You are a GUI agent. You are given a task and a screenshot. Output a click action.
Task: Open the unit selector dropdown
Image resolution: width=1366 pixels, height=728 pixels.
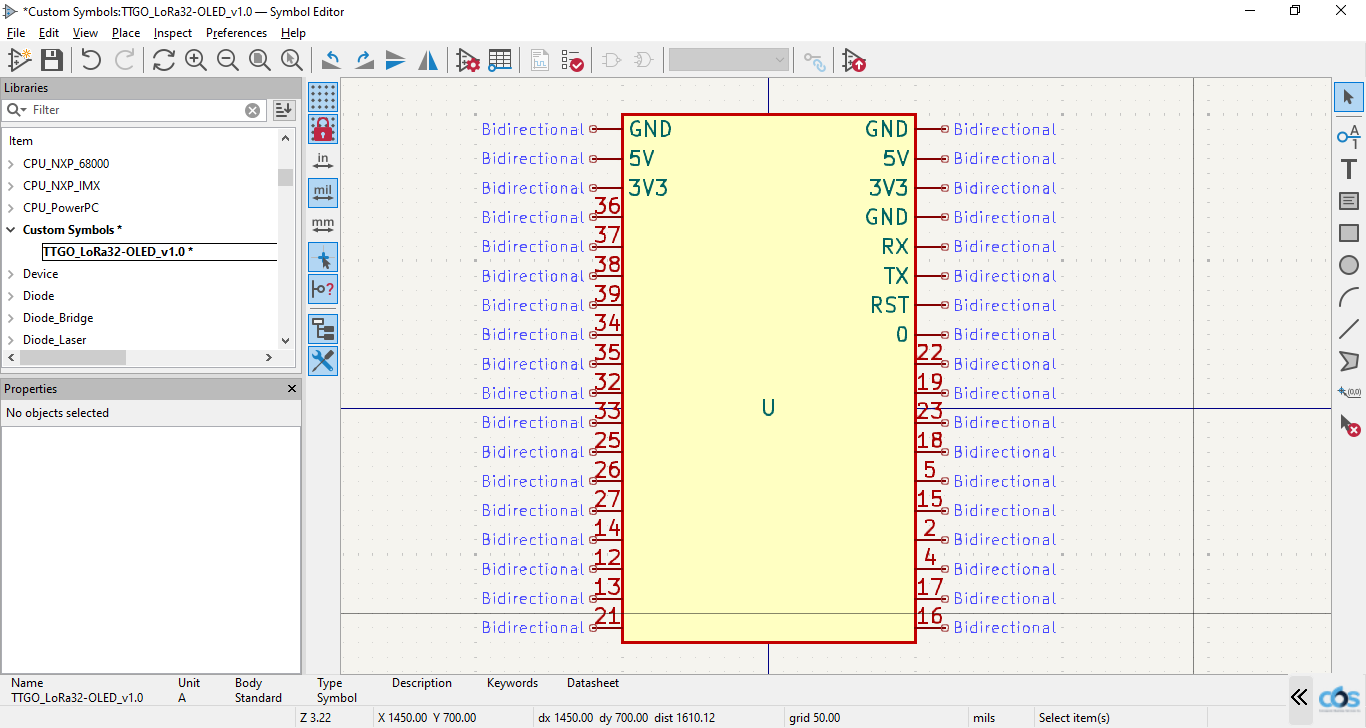point(730,60)
